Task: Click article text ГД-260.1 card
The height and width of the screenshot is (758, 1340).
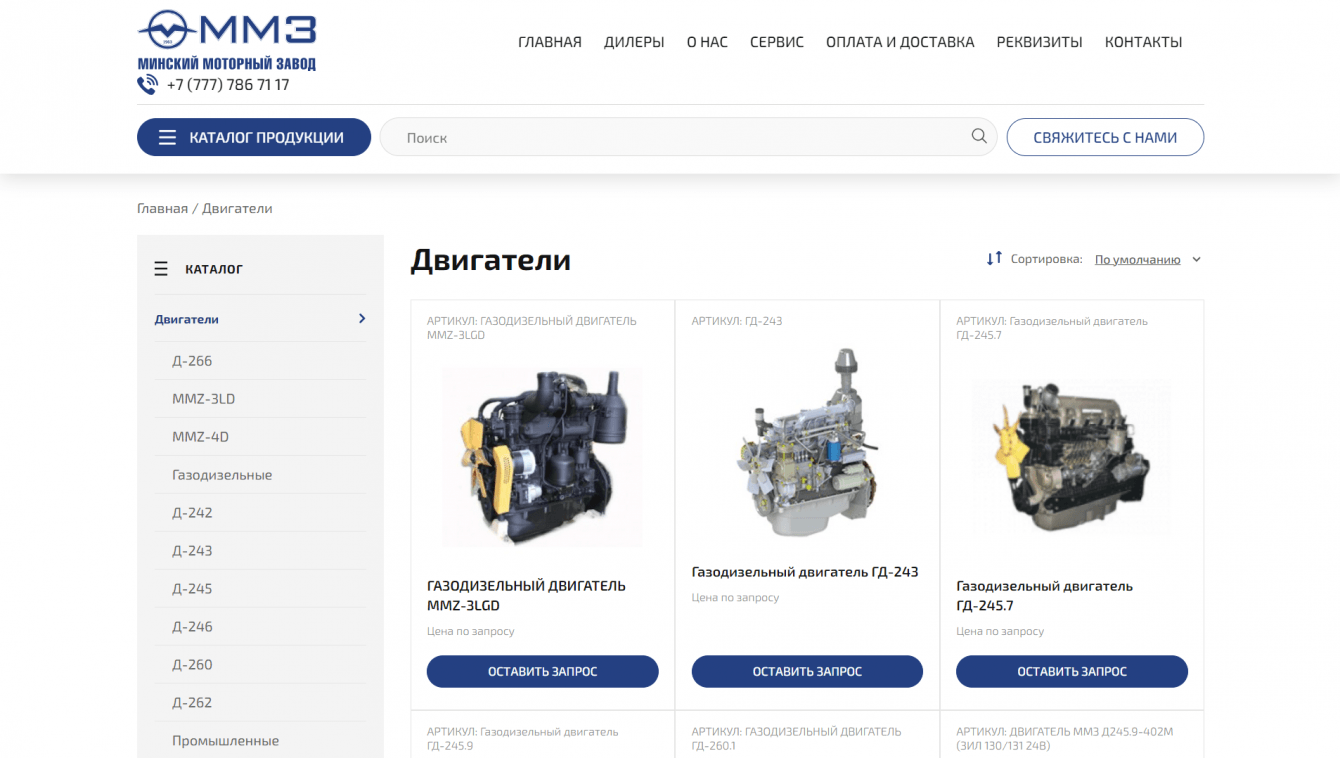Action: (x=796, y=738)
